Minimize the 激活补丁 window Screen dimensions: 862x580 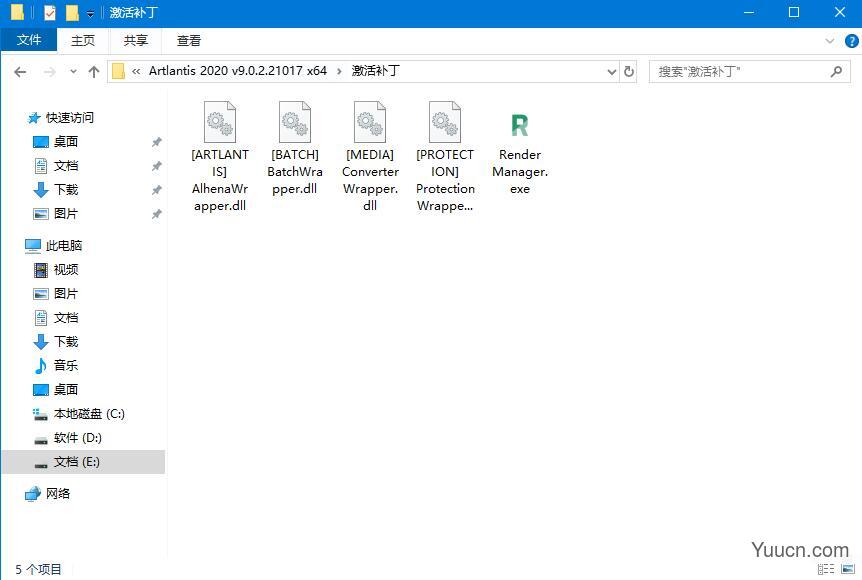pyautogui.click(x=749, y=12)
